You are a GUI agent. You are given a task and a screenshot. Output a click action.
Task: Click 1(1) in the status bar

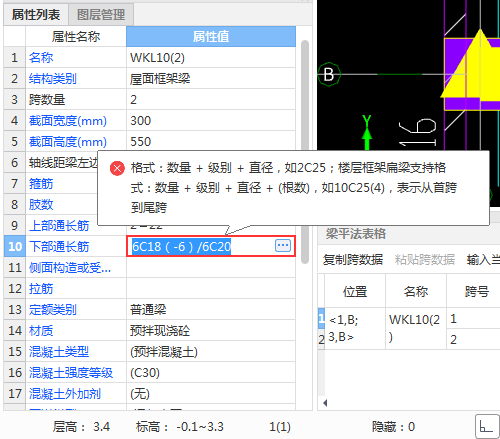[x=280, y=426]
